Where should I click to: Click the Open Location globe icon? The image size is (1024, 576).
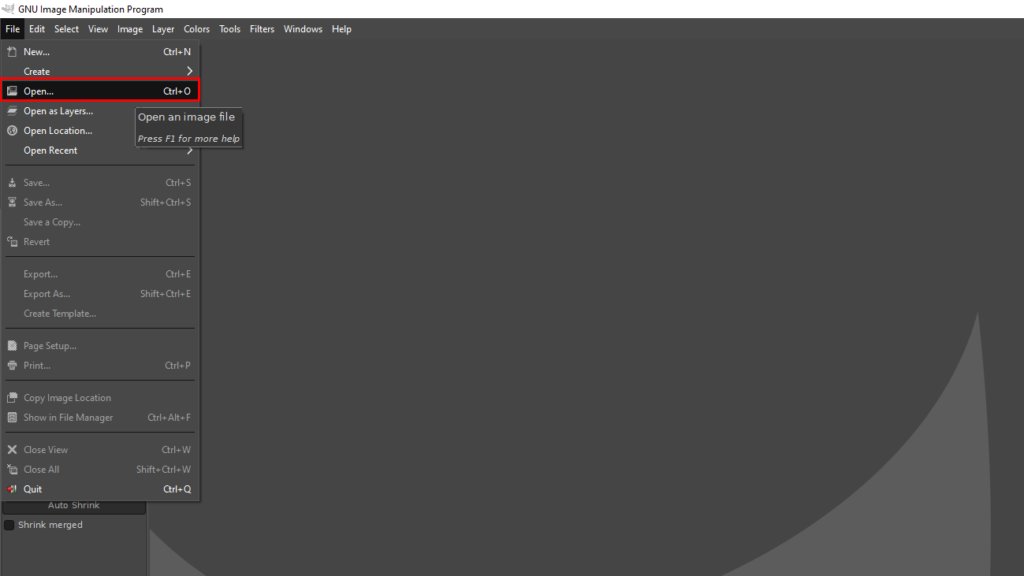click(x=12, y=131)
